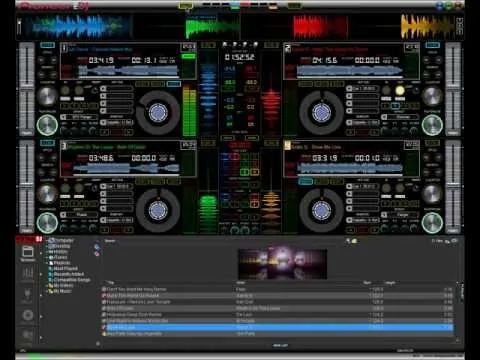Set loop out point on deck 1
480x360 pixels.
click(79, 90)
